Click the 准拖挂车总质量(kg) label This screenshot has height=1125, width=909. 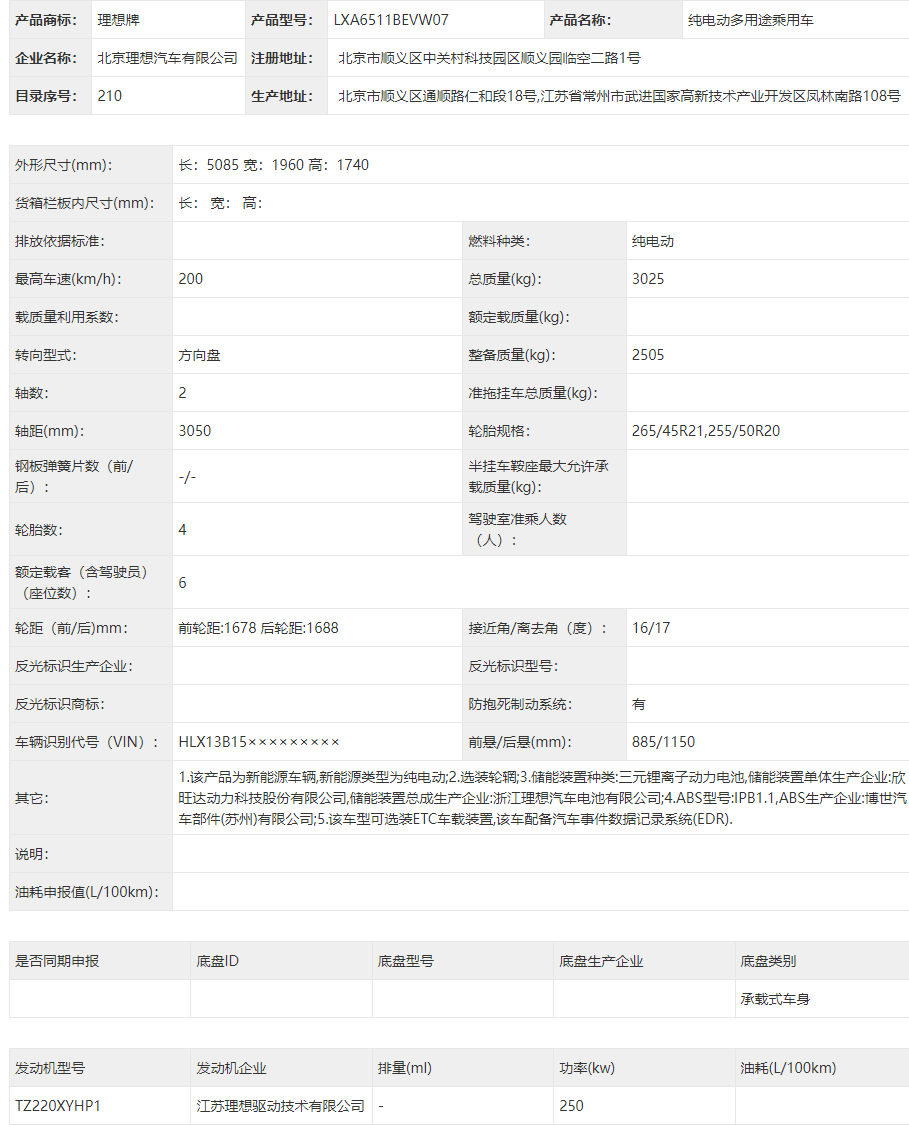coord(533,393)
